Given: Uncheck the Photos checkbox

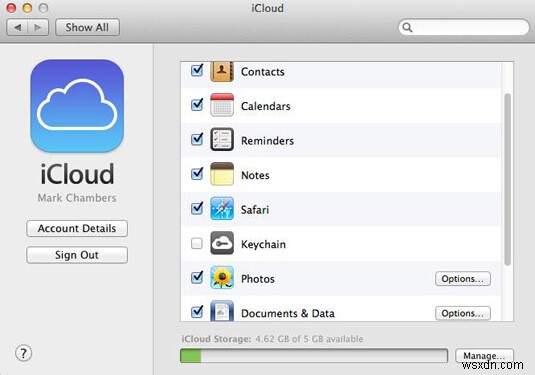Looking at the screenshot, I should [x=197, y=277].
